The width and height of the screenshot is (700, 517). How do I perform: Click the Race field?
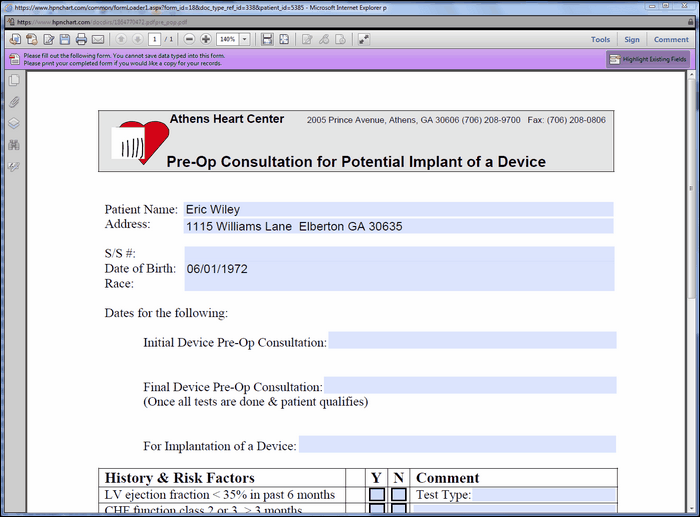399,284
